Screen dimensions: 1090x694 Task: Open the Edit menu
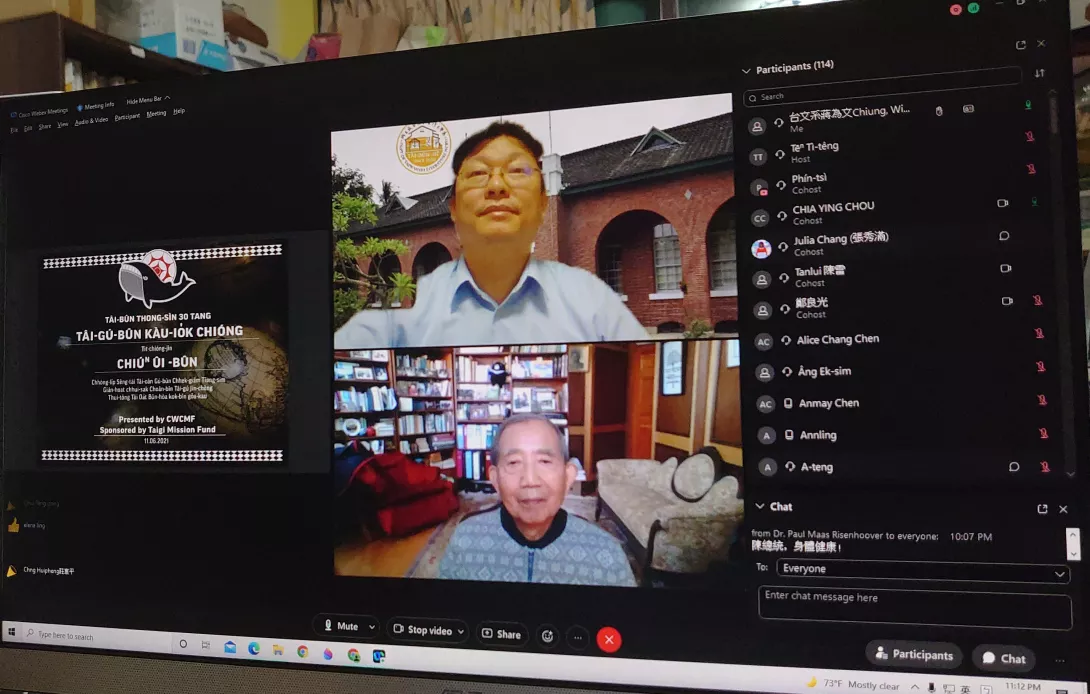tap(28, 128)
